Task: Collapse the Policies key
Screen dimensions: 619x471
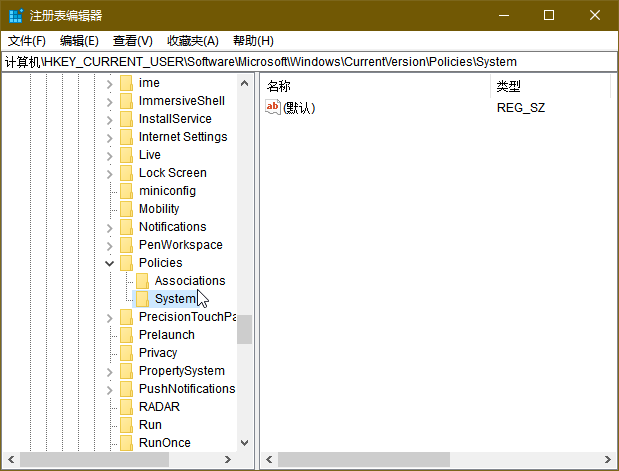Action: pos(110,263)
